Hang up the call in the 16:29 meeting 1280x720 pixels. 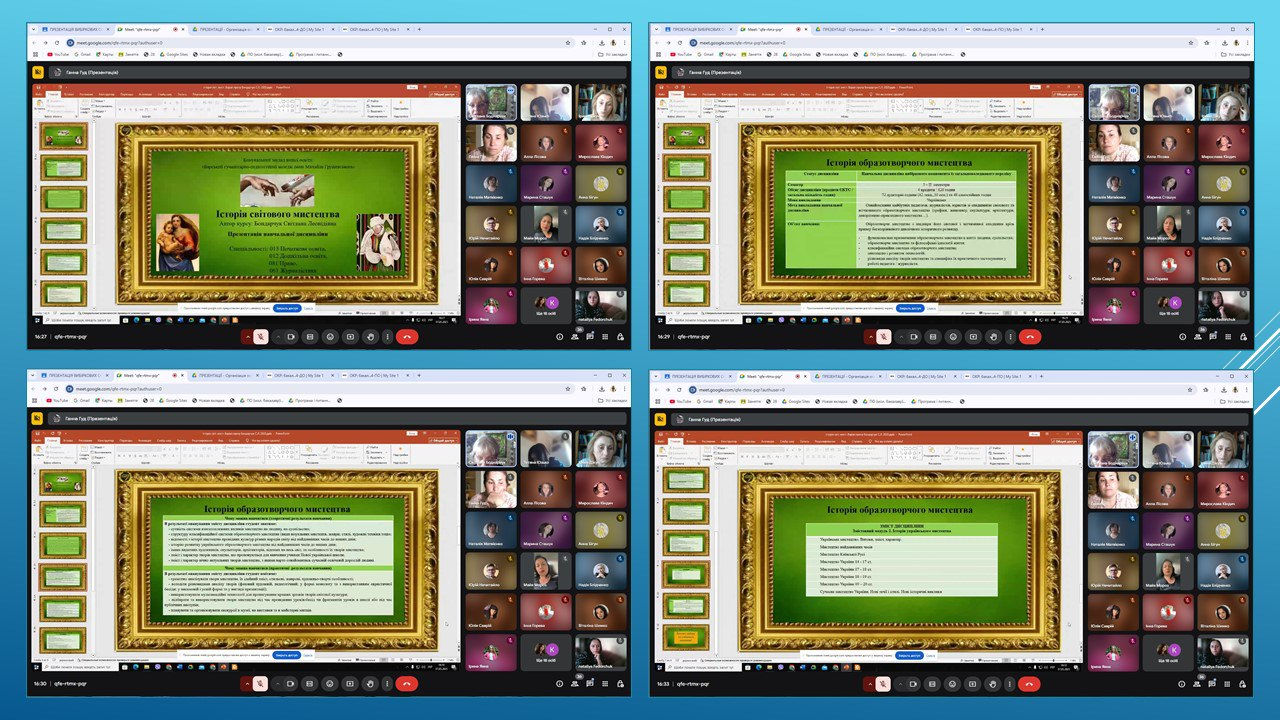1029,337
